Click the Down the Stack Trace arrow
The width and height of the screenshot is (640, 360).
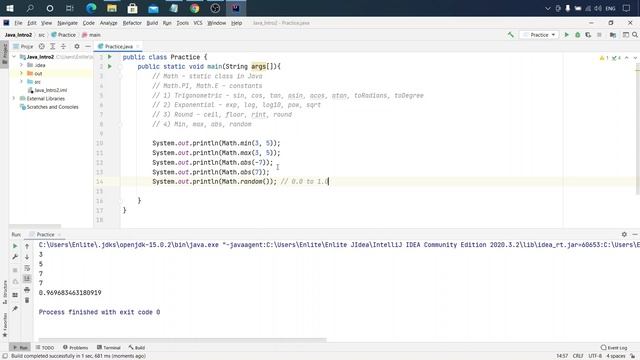pyautogui.click(x=27, y=257)
